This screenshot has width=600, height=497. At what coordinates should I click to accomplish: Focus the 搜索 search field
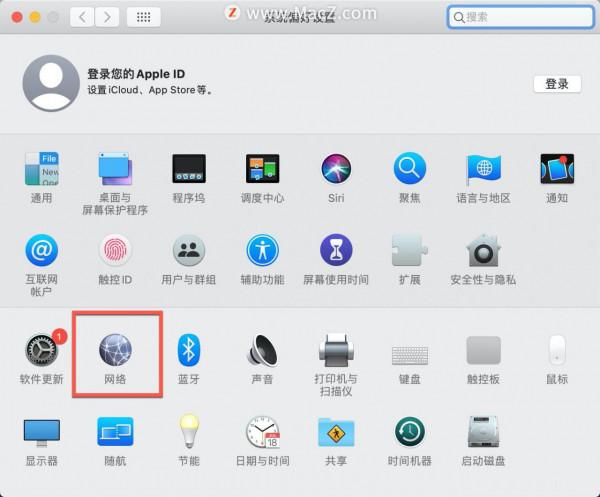pos(521,17)
